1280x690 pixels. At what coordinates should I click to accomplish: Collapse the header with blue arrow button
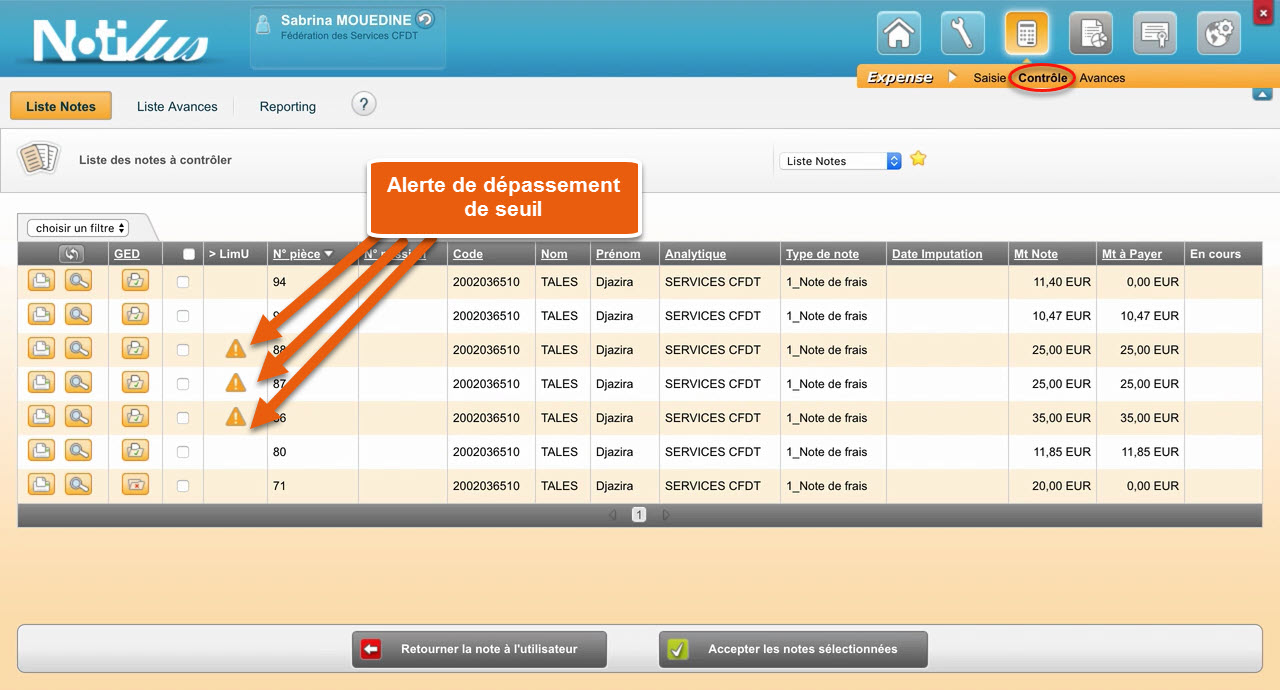pyautogui.click(x=1261, y=94)
